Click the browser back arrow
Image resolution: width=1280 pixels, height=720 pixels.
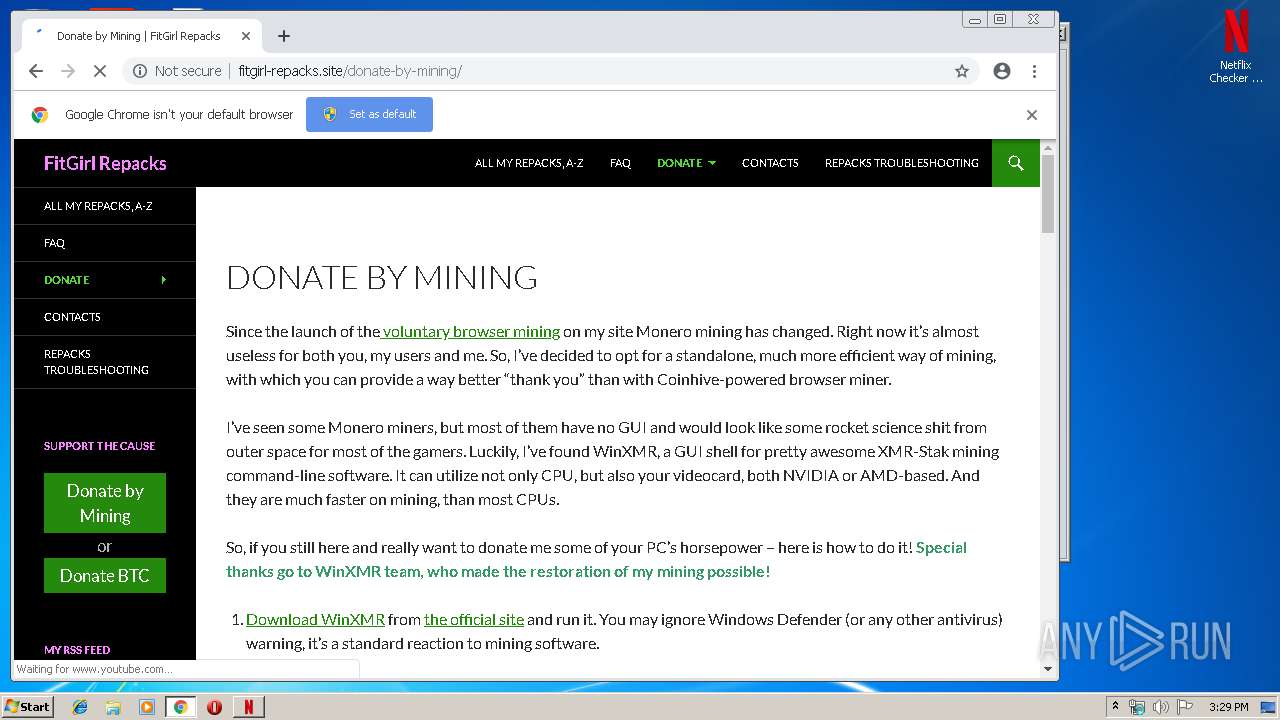(36, 71)
